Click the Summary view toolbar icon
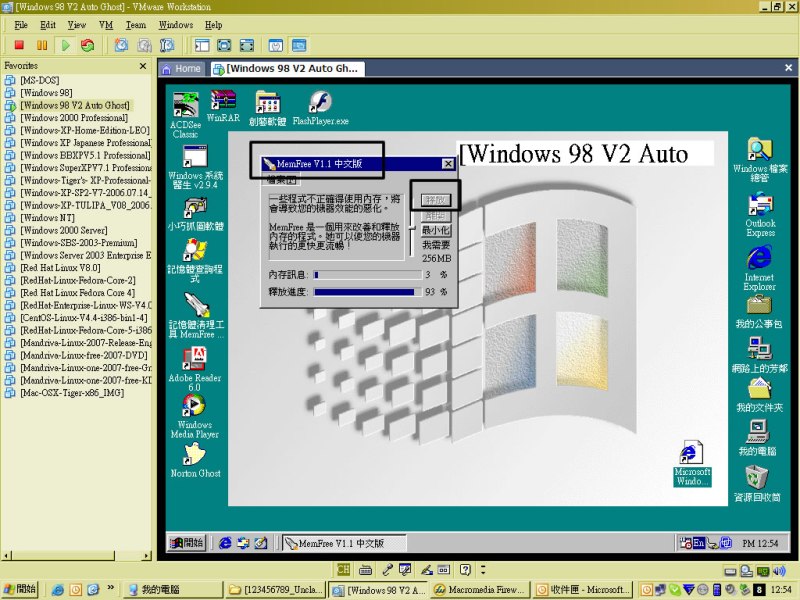This screenshot has width=800, height=600. (x=276, y=45)
